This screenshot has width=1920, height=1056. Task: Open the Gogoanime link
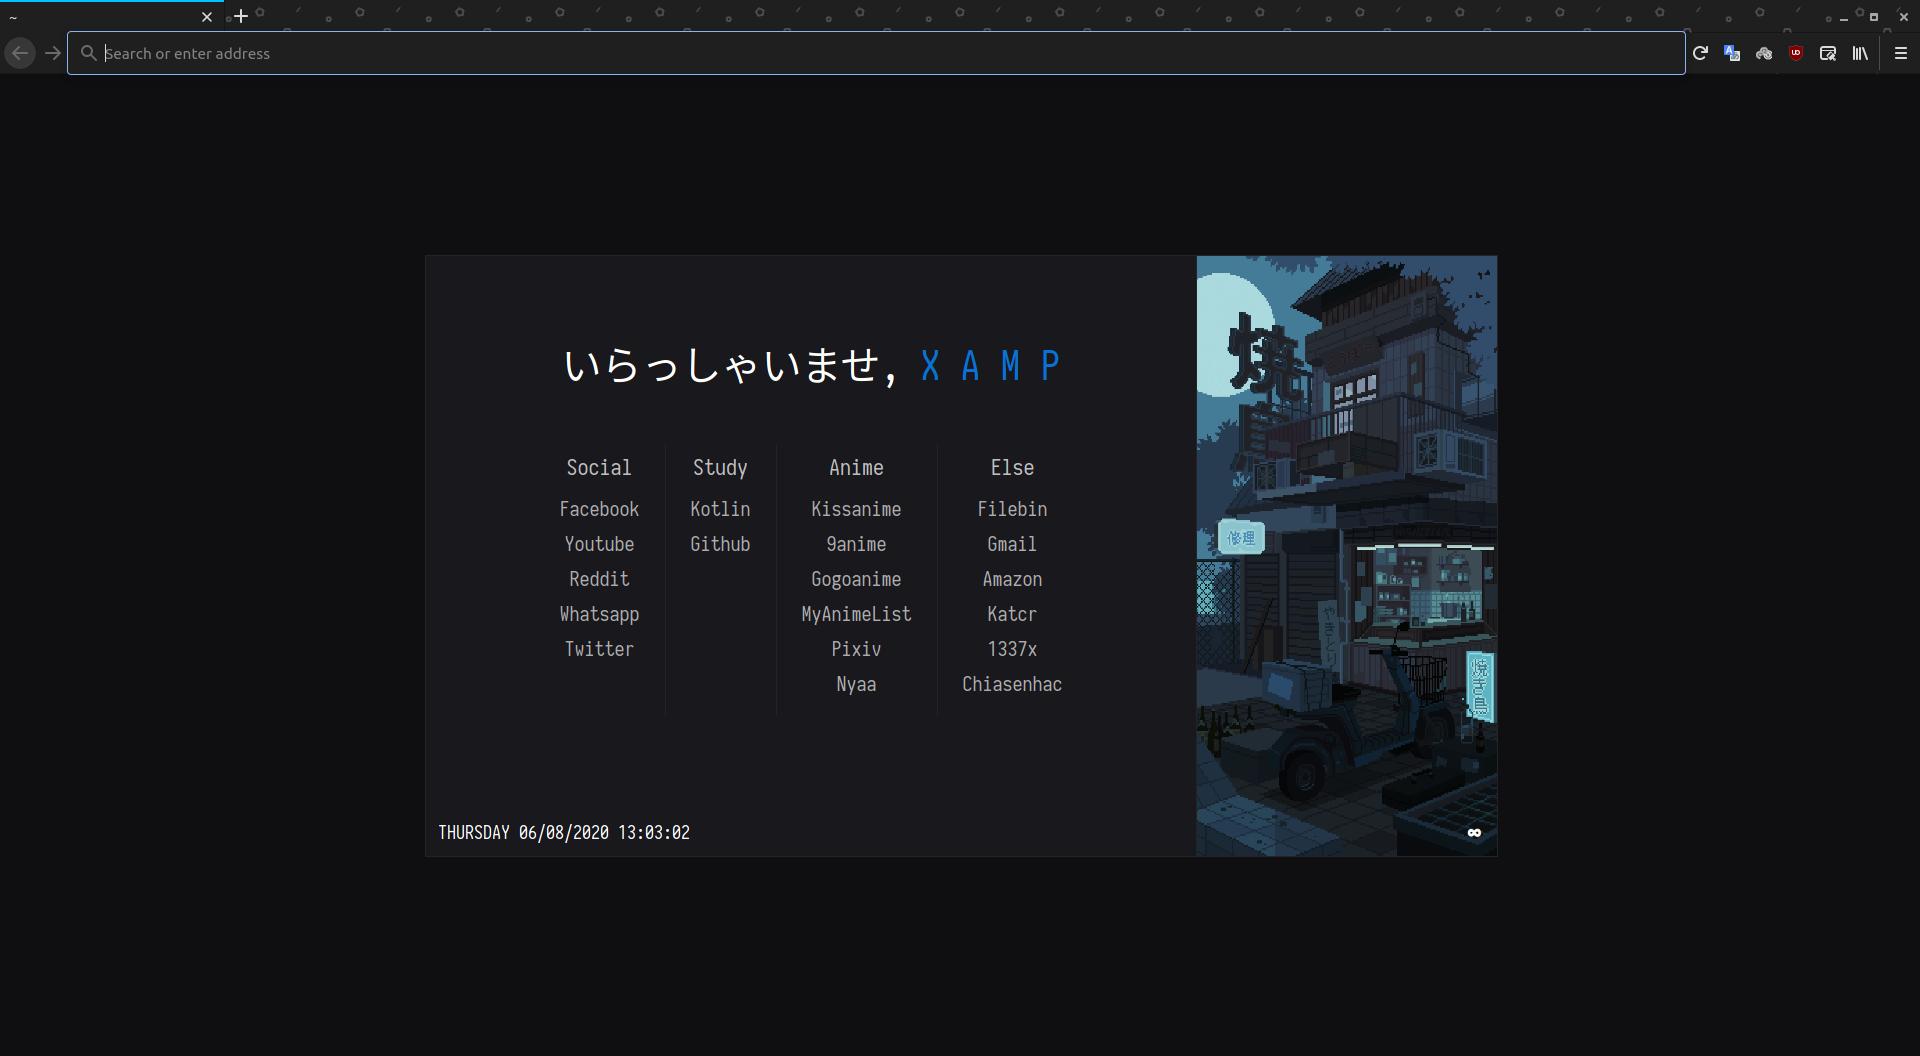856,579
